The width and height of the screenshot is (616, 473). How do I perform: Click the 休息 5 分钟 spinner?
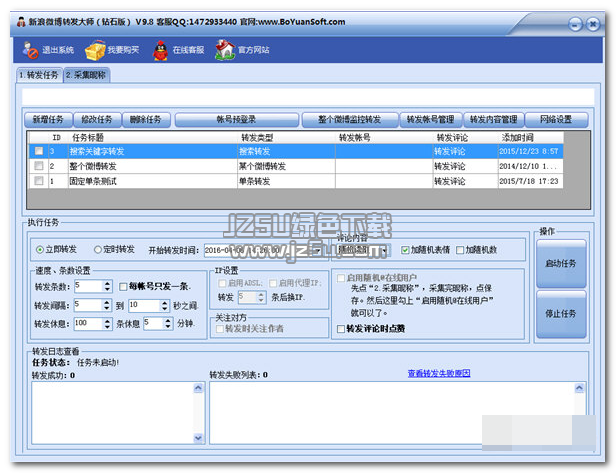click(168, 323)
